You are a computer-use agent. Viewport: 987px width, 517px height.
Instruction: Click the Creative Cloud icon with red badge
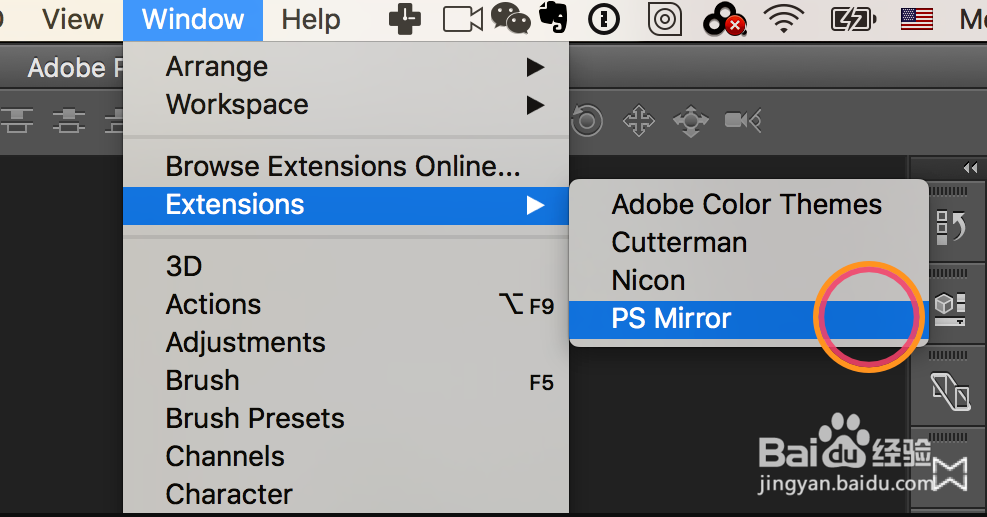pos(725,20)
